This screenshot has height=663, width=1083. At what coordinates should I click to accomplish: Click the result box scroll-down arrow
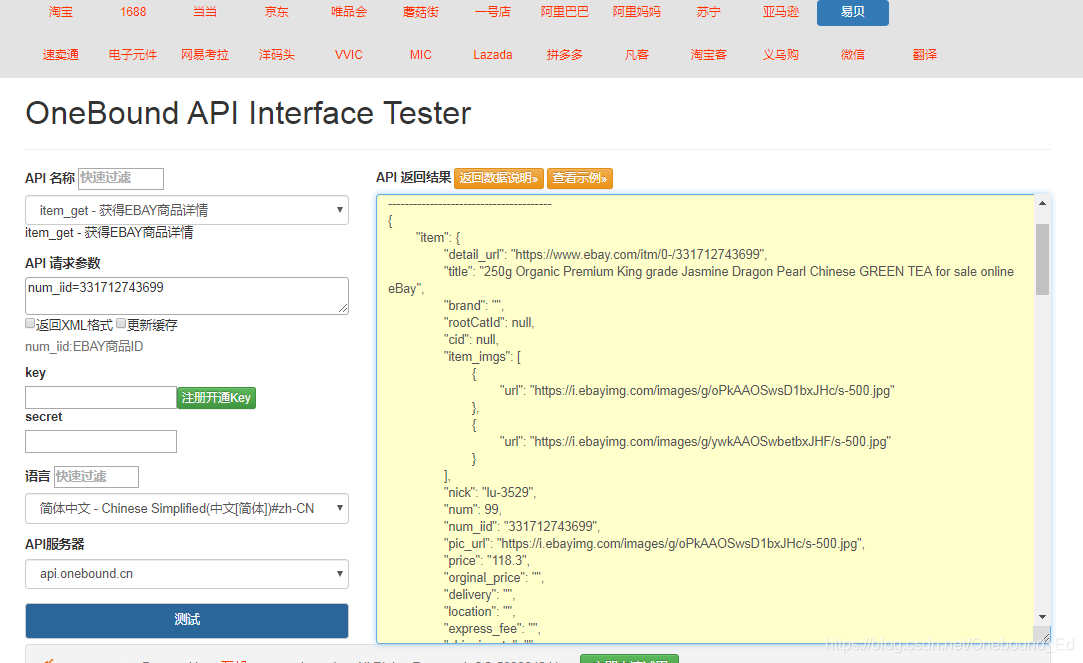pos(1042,617)
